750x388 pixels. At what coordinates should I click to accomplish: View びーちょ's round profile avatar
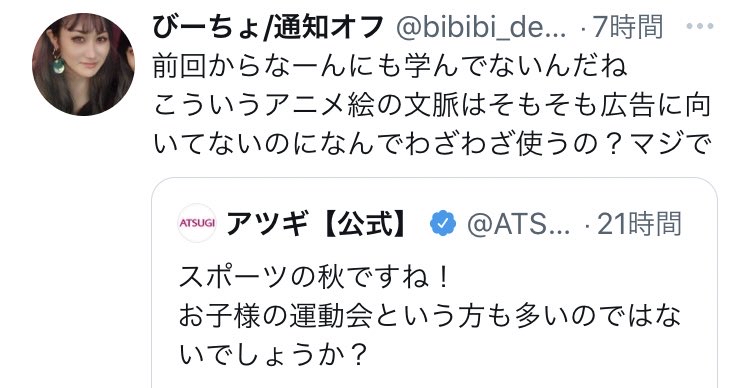click(x=83, y=64)
